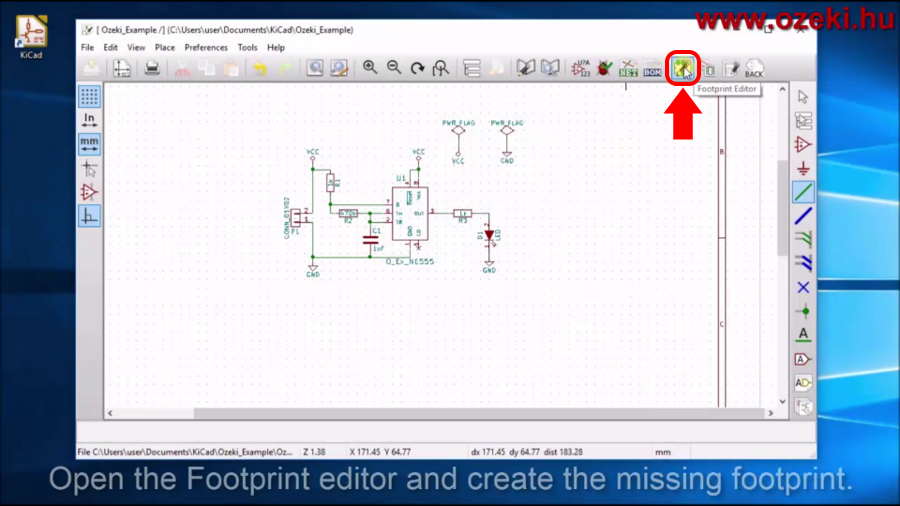Click horizontal scrollbar right arrow
The height and width of the screenshot is (506, 900).
771,413
